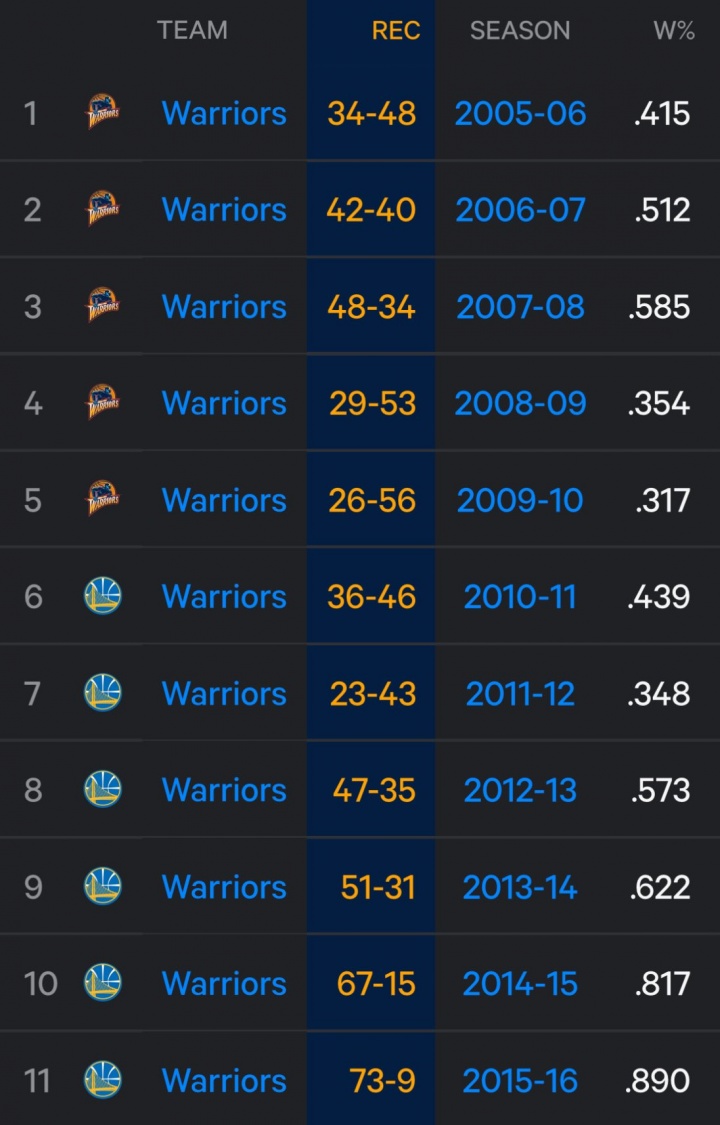Open the 2011-12 season link
Viewport: 720px width, 1125px height.
[x=520, y=693]
